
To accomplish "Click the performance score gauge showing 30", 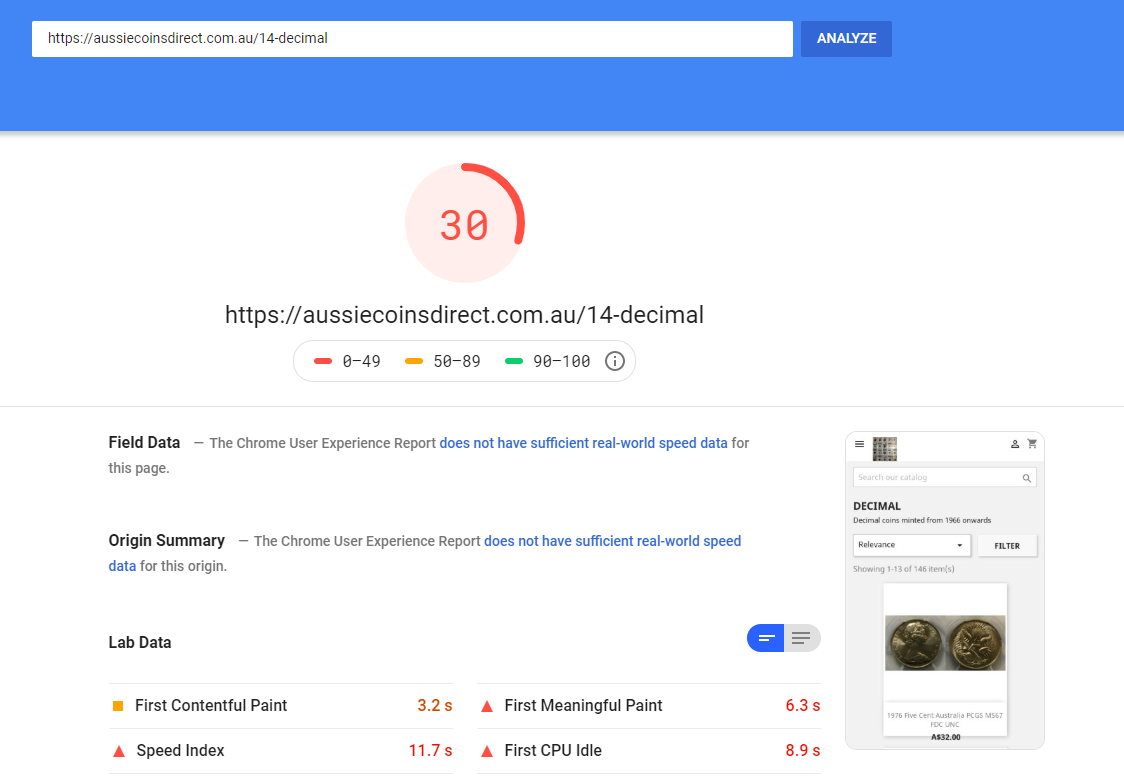I will tap(465, 224).
